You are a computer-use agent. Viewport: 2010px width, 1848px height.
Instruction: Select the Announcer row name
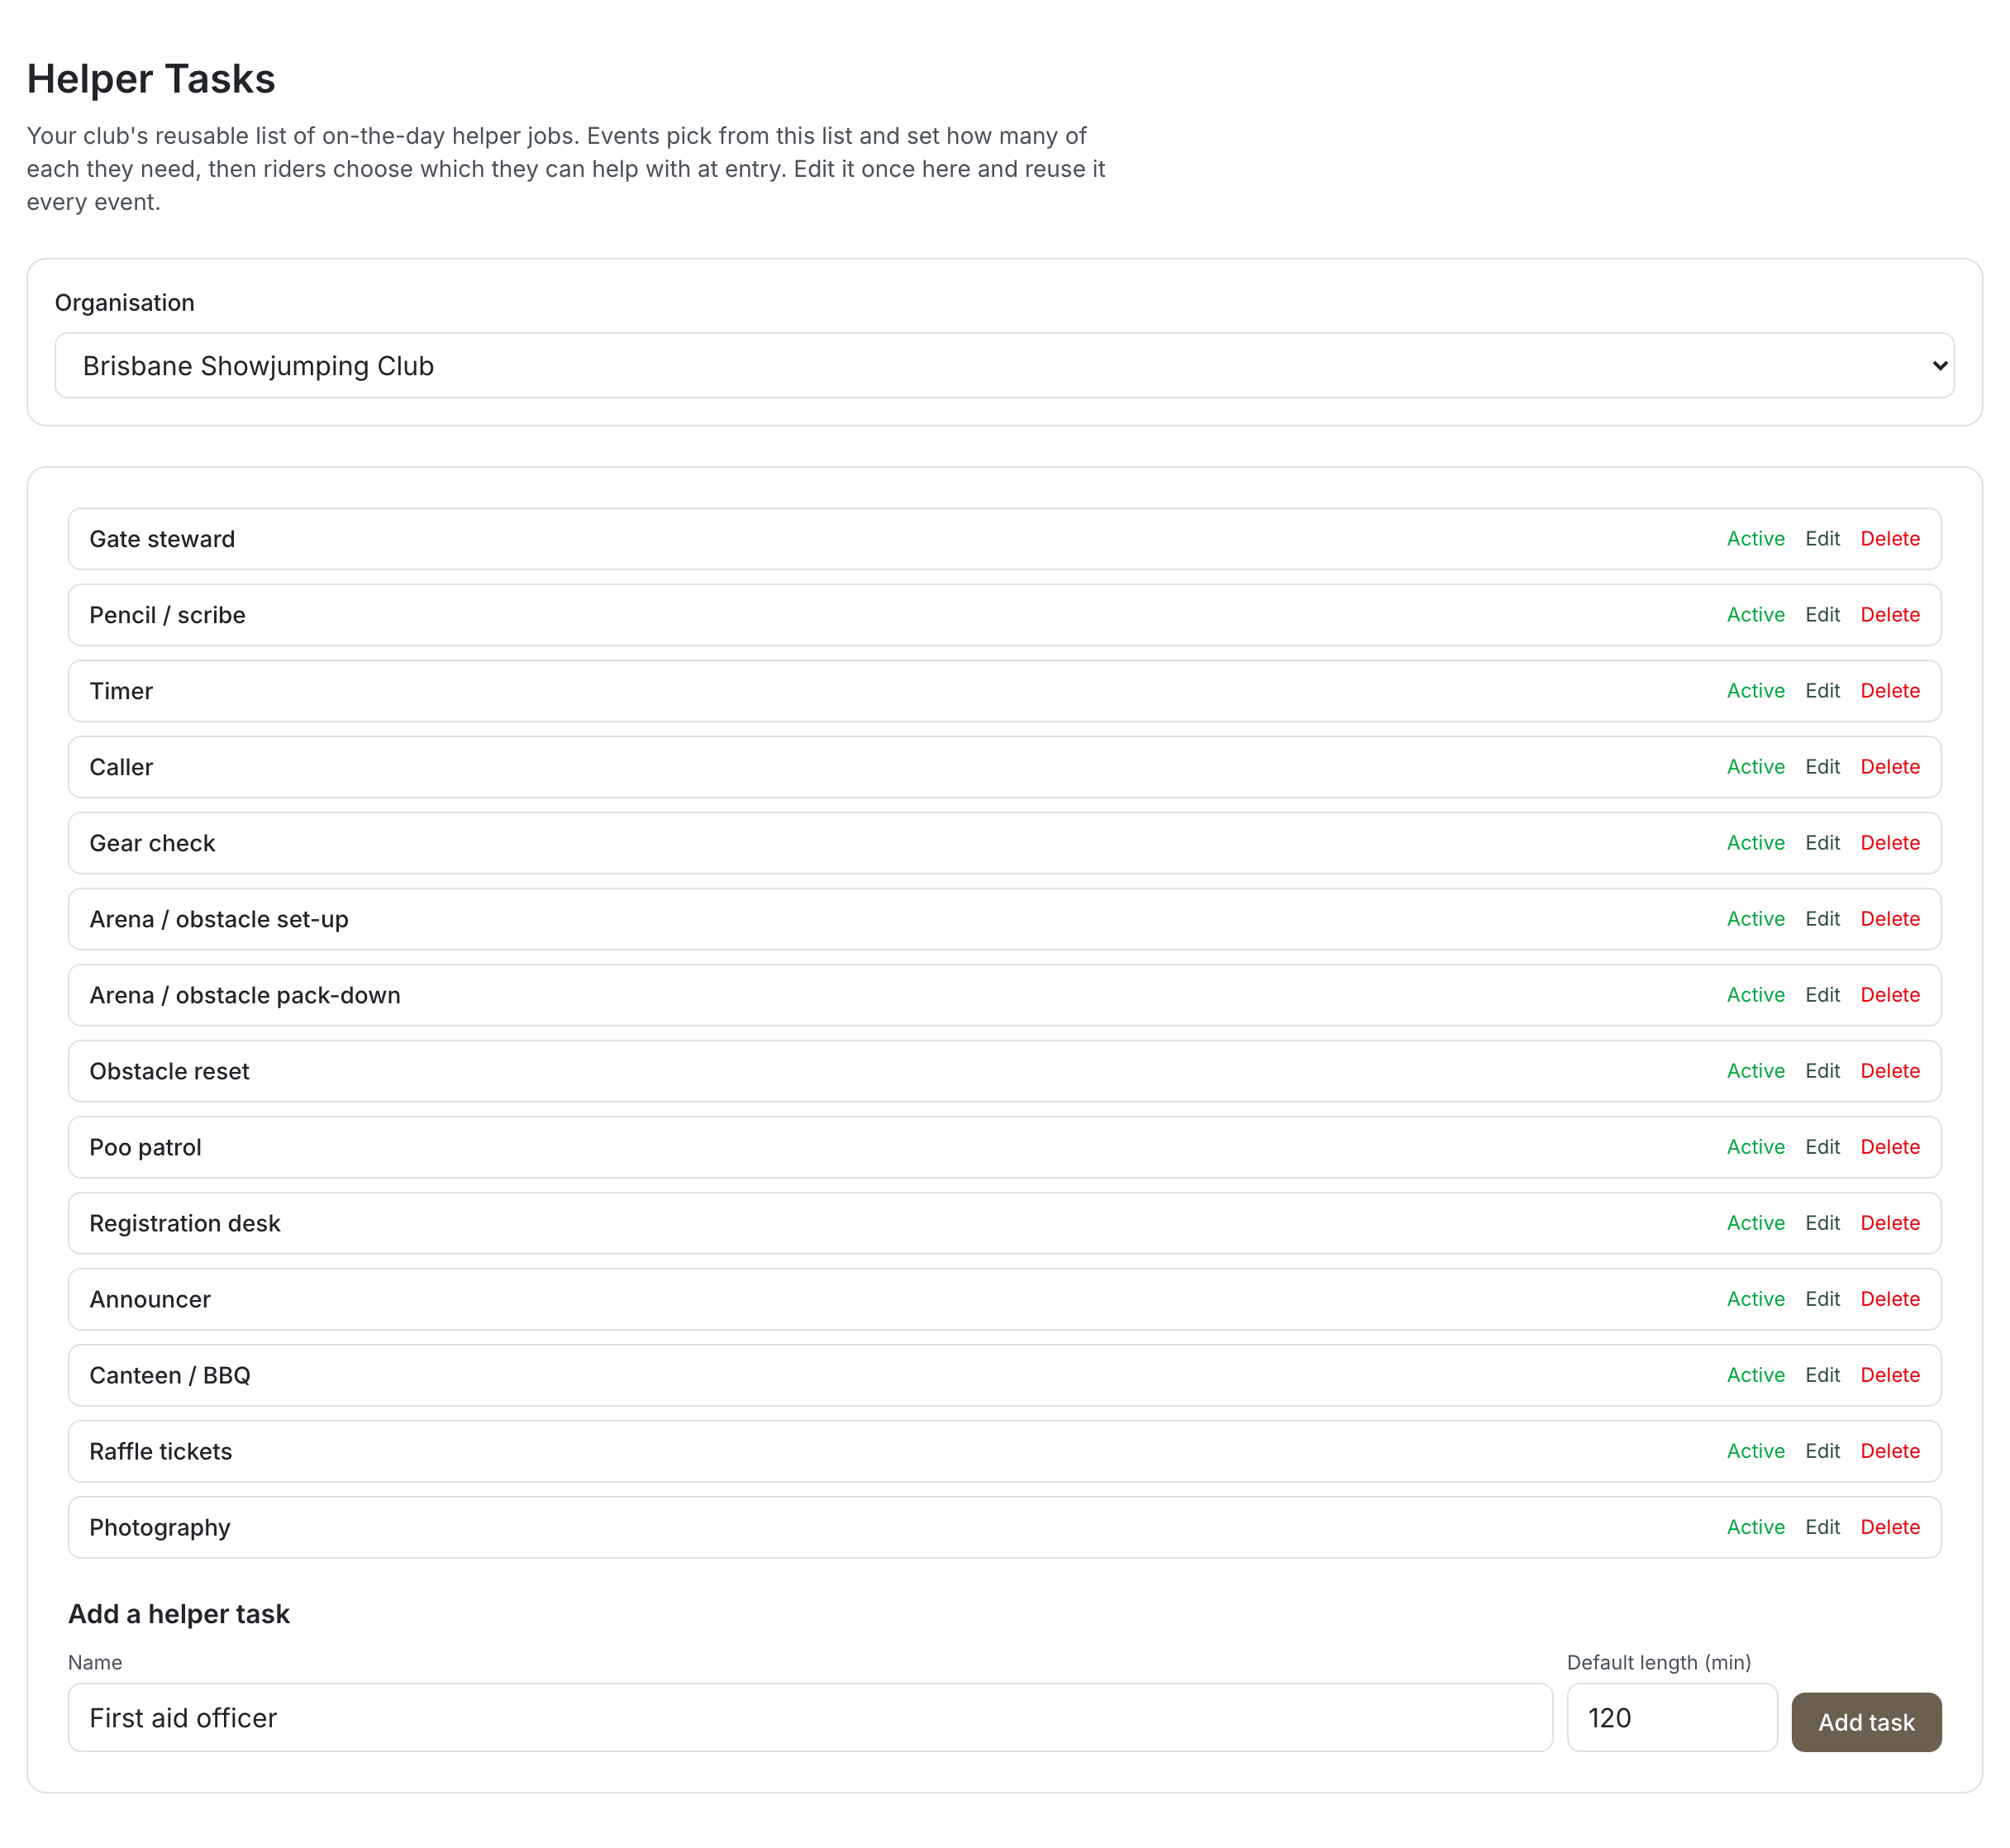[x=150, y=1299]
